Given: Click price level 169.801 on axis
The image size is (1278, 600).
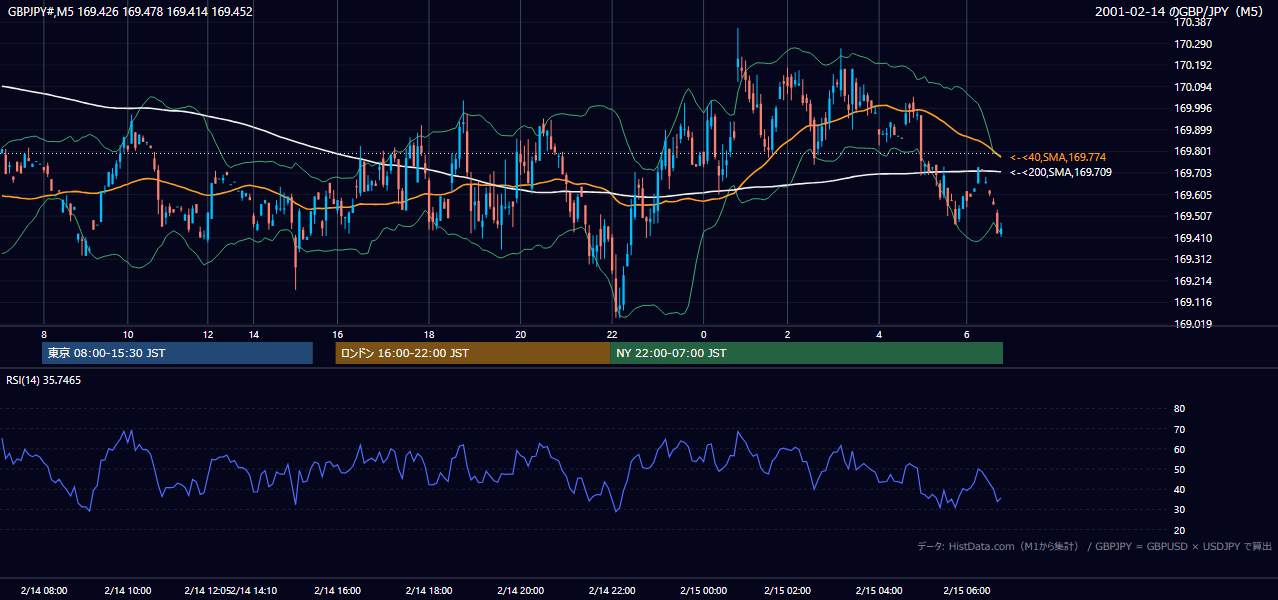Looking at the screenshot, I should pos(1193,151).
